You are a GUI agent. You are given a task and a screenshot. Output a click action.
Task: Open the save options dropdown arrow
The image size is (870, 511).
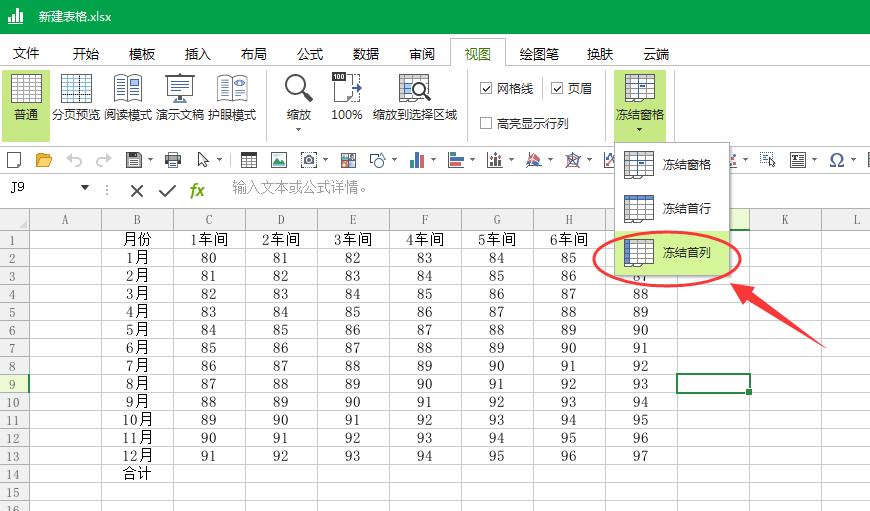(150, 160)
